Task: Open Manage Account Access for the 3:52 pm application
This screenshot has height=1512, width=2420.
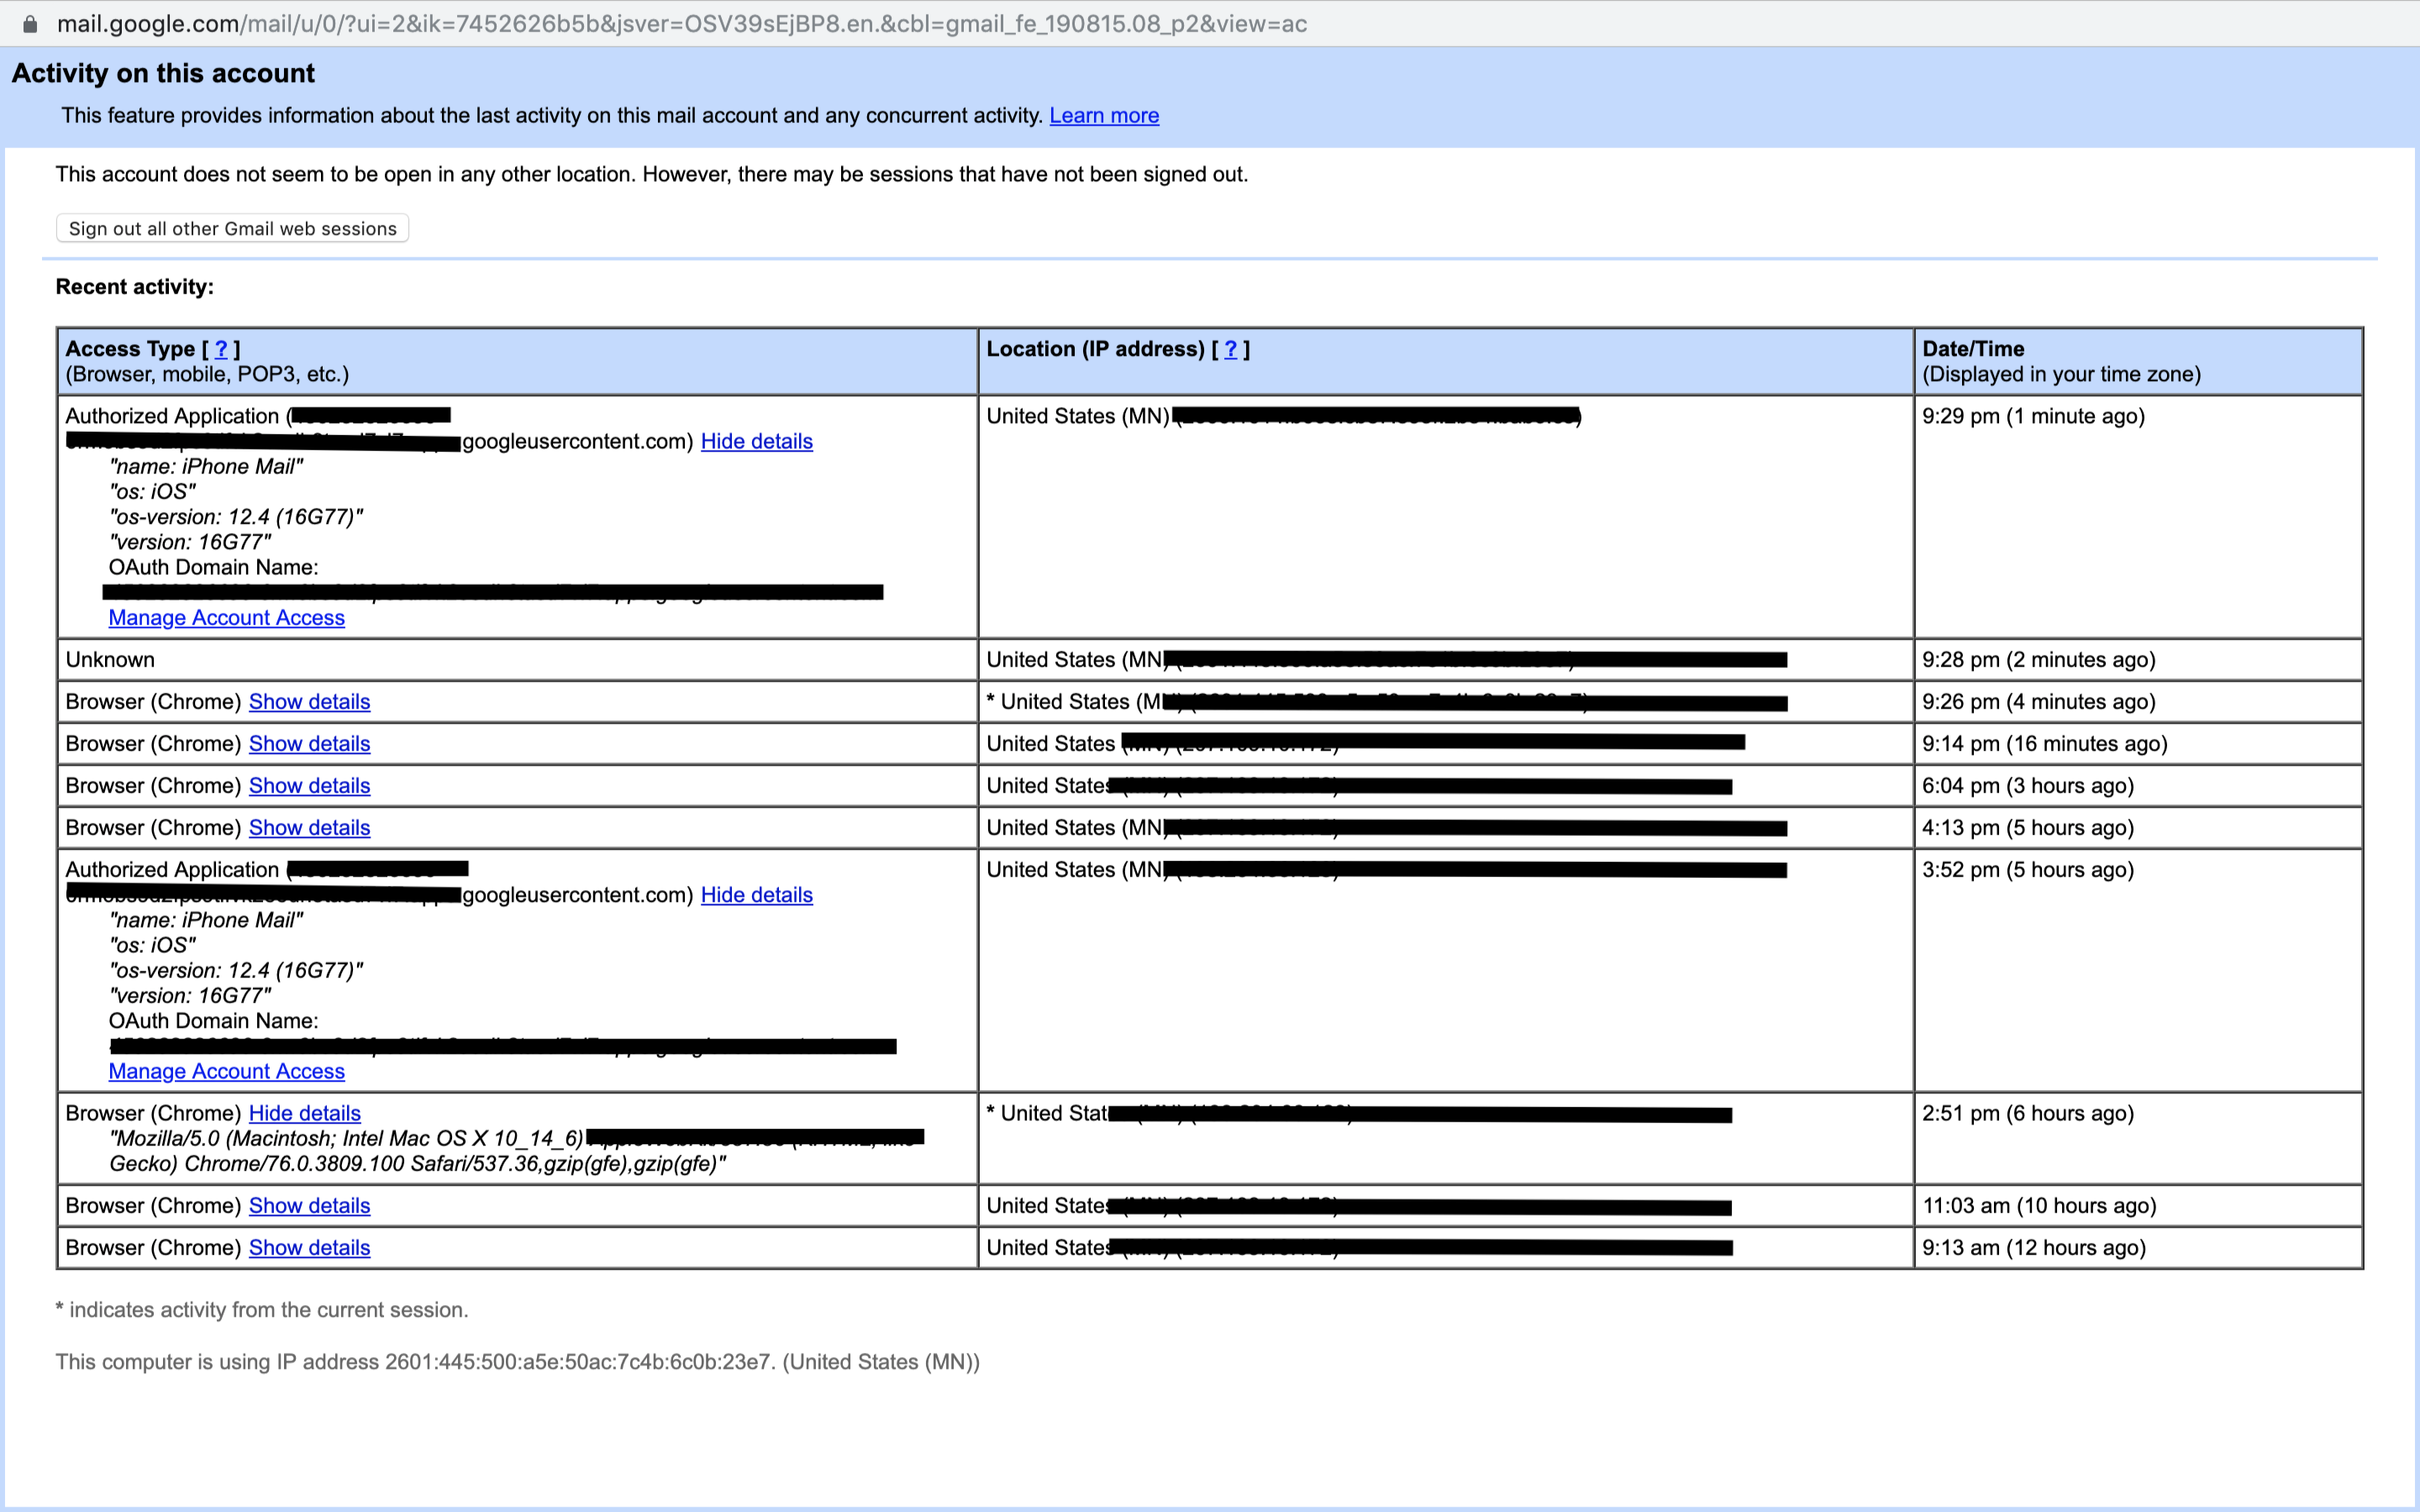Action: (x=225, y=1071)
